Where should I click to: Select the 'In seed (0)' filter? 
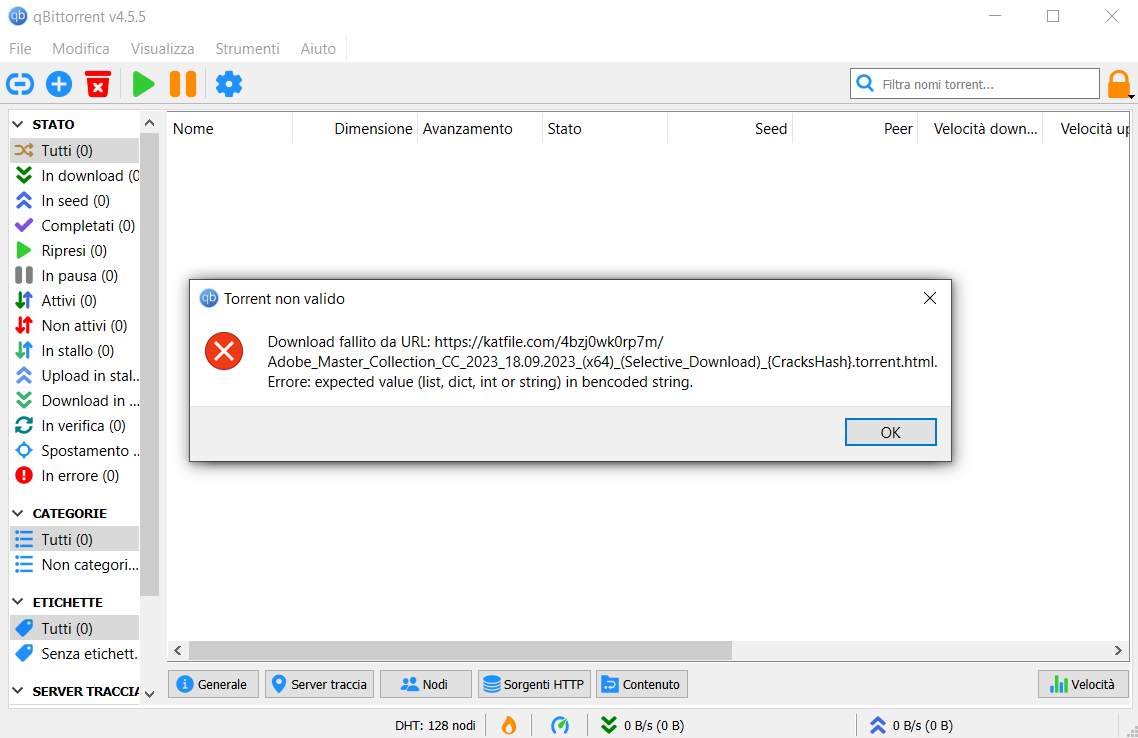coord(75,201)
